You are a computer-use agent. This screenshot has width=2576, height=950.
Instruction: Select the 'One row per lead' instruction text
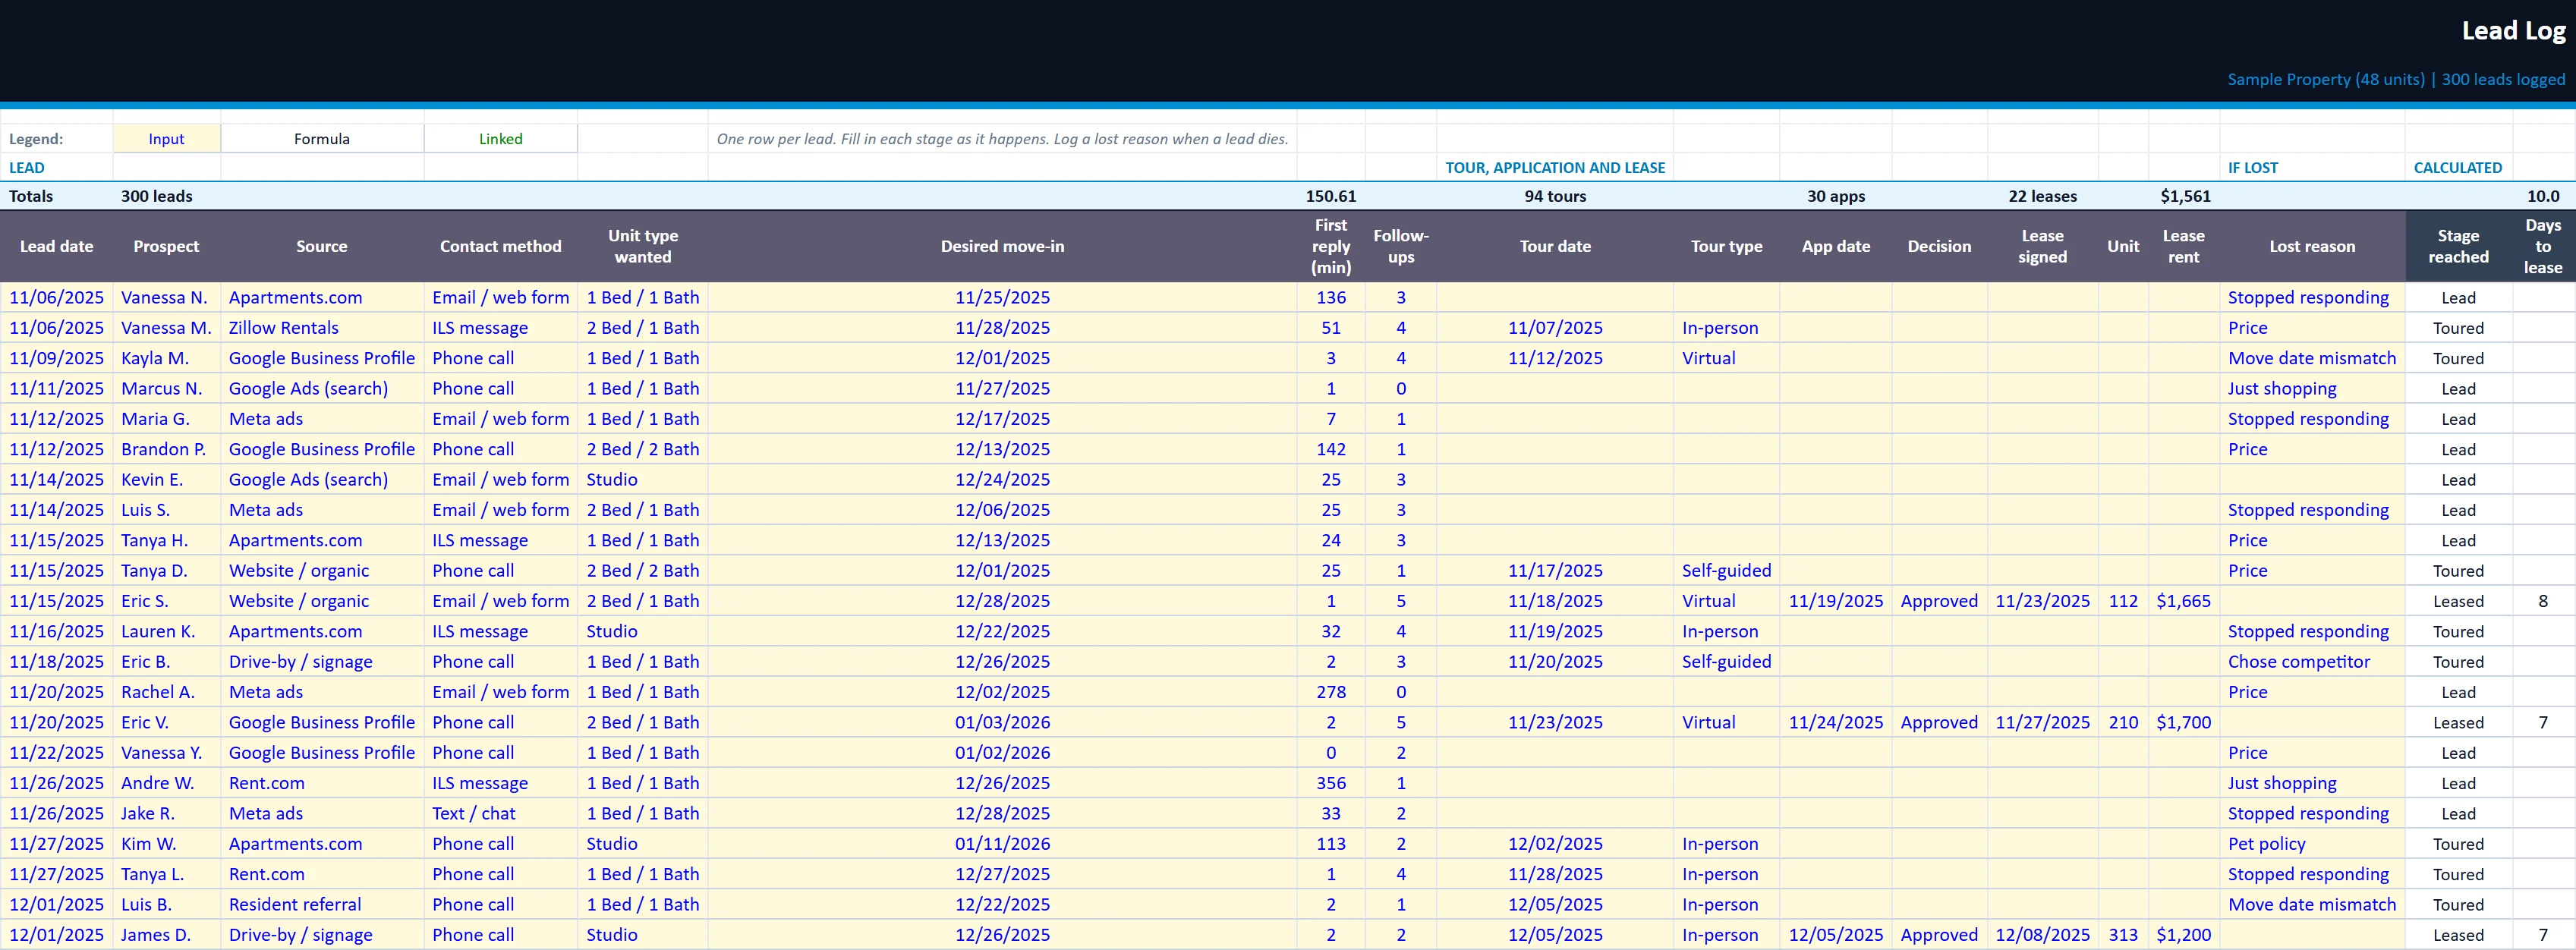(1002, 139)
